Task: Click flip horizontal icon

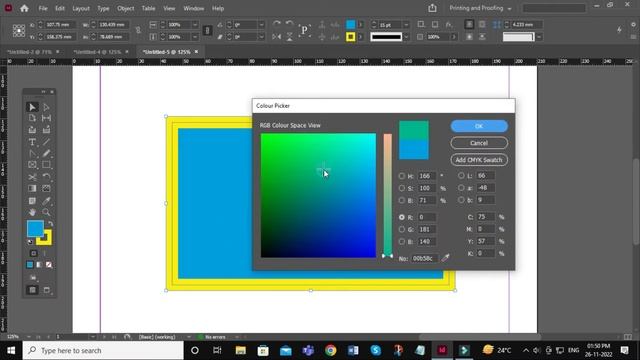Action: tap(277, 37)
